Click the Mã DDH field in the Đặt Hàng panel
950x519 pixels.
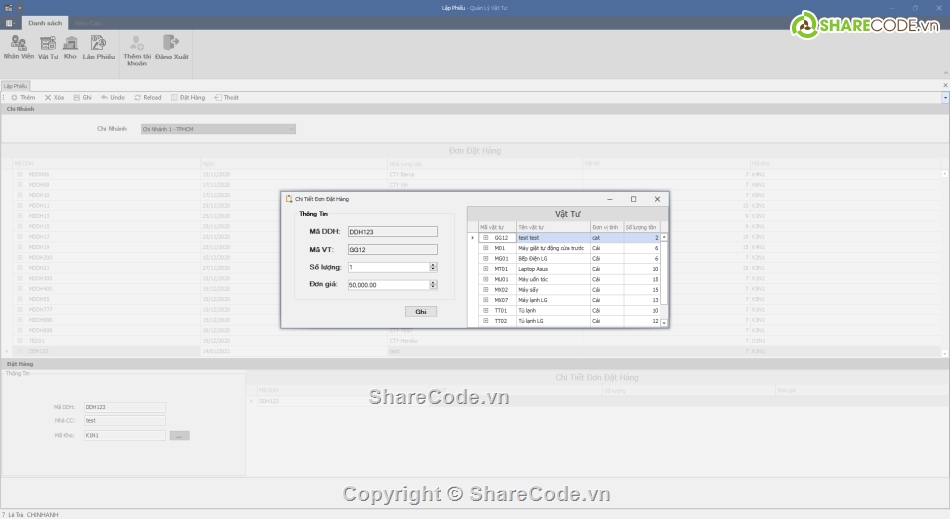pyautogui.click(x=125, y=407)
